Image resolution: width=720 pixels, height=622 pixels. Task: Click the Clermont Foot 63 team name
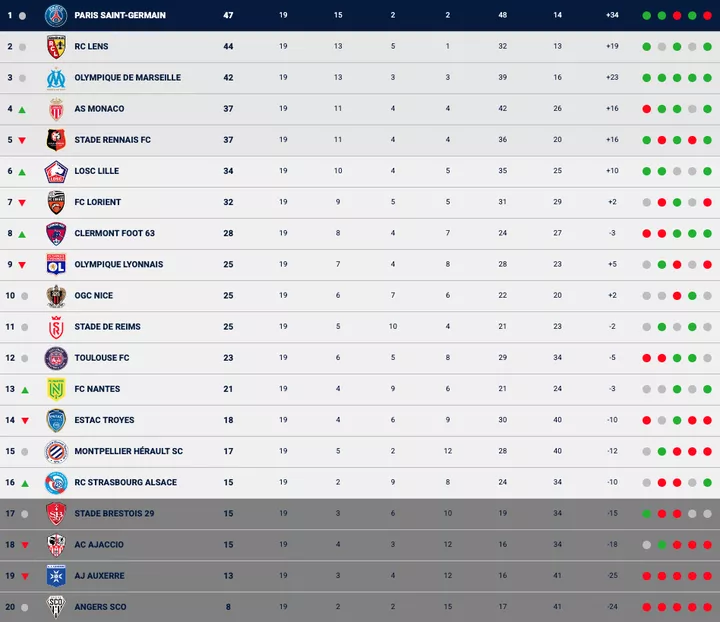point(114,233)
